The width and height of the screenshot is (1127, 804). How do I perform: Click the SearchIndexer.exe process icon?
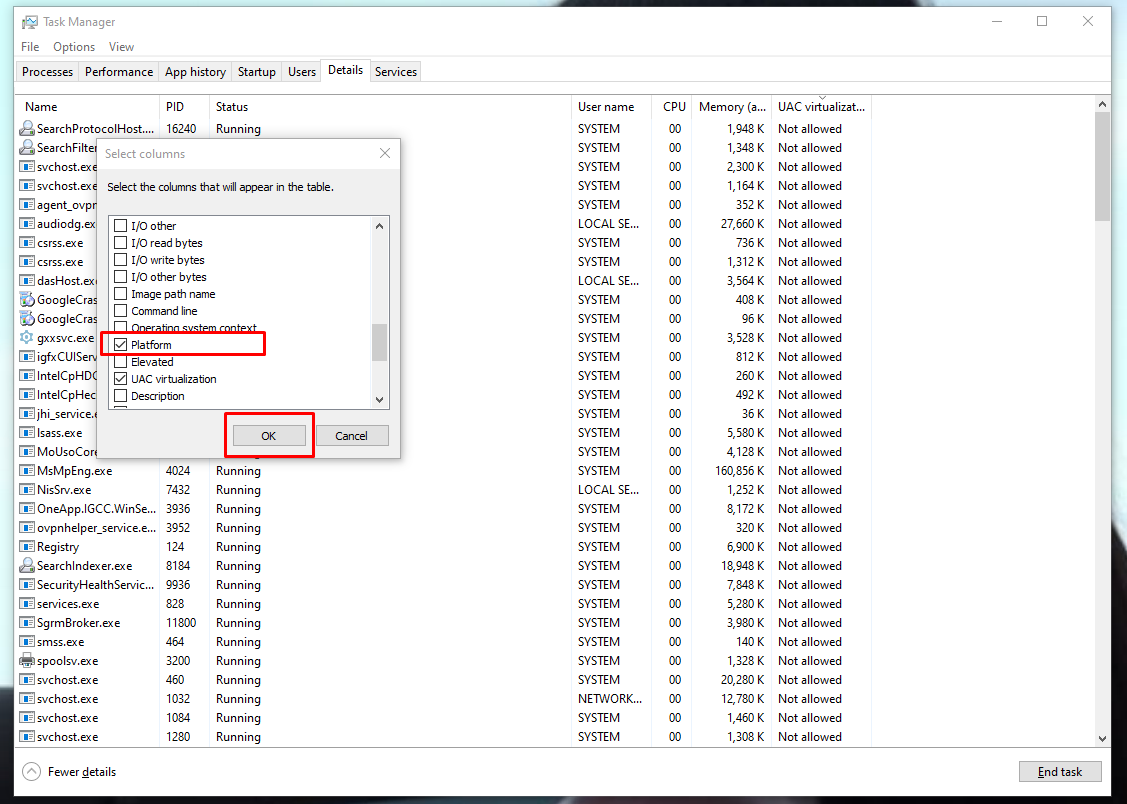click(27, 565)
